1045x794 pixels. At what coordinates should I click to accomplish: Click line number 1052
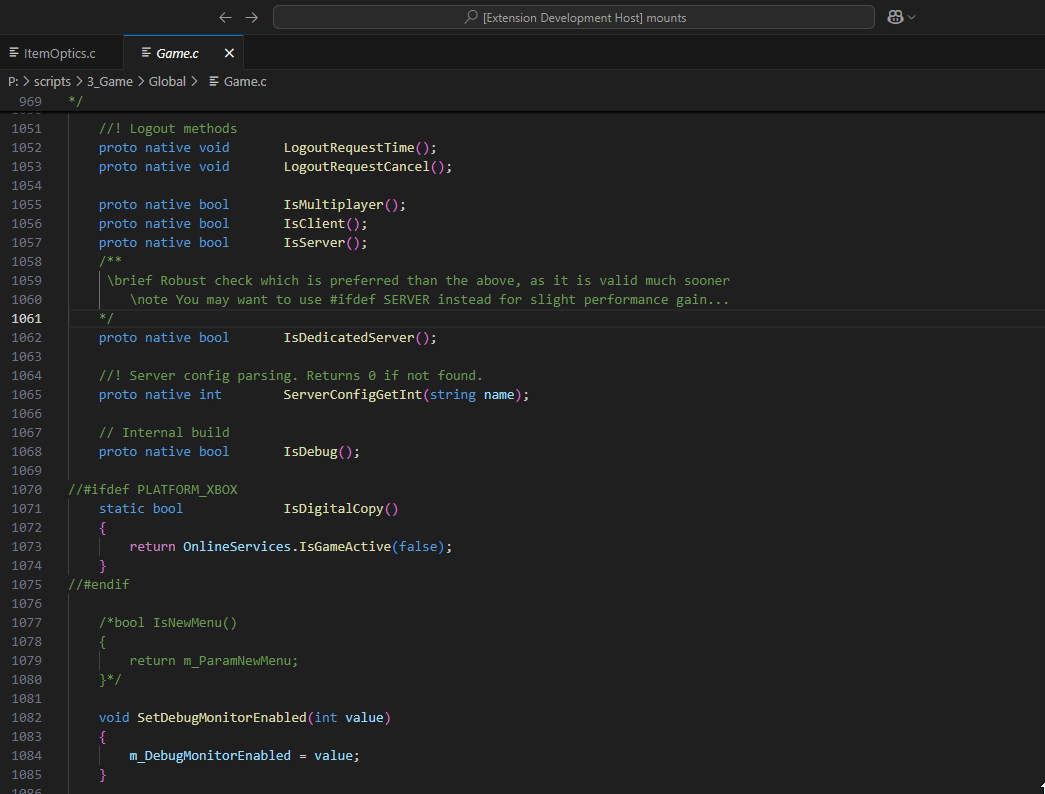[27, 147]
